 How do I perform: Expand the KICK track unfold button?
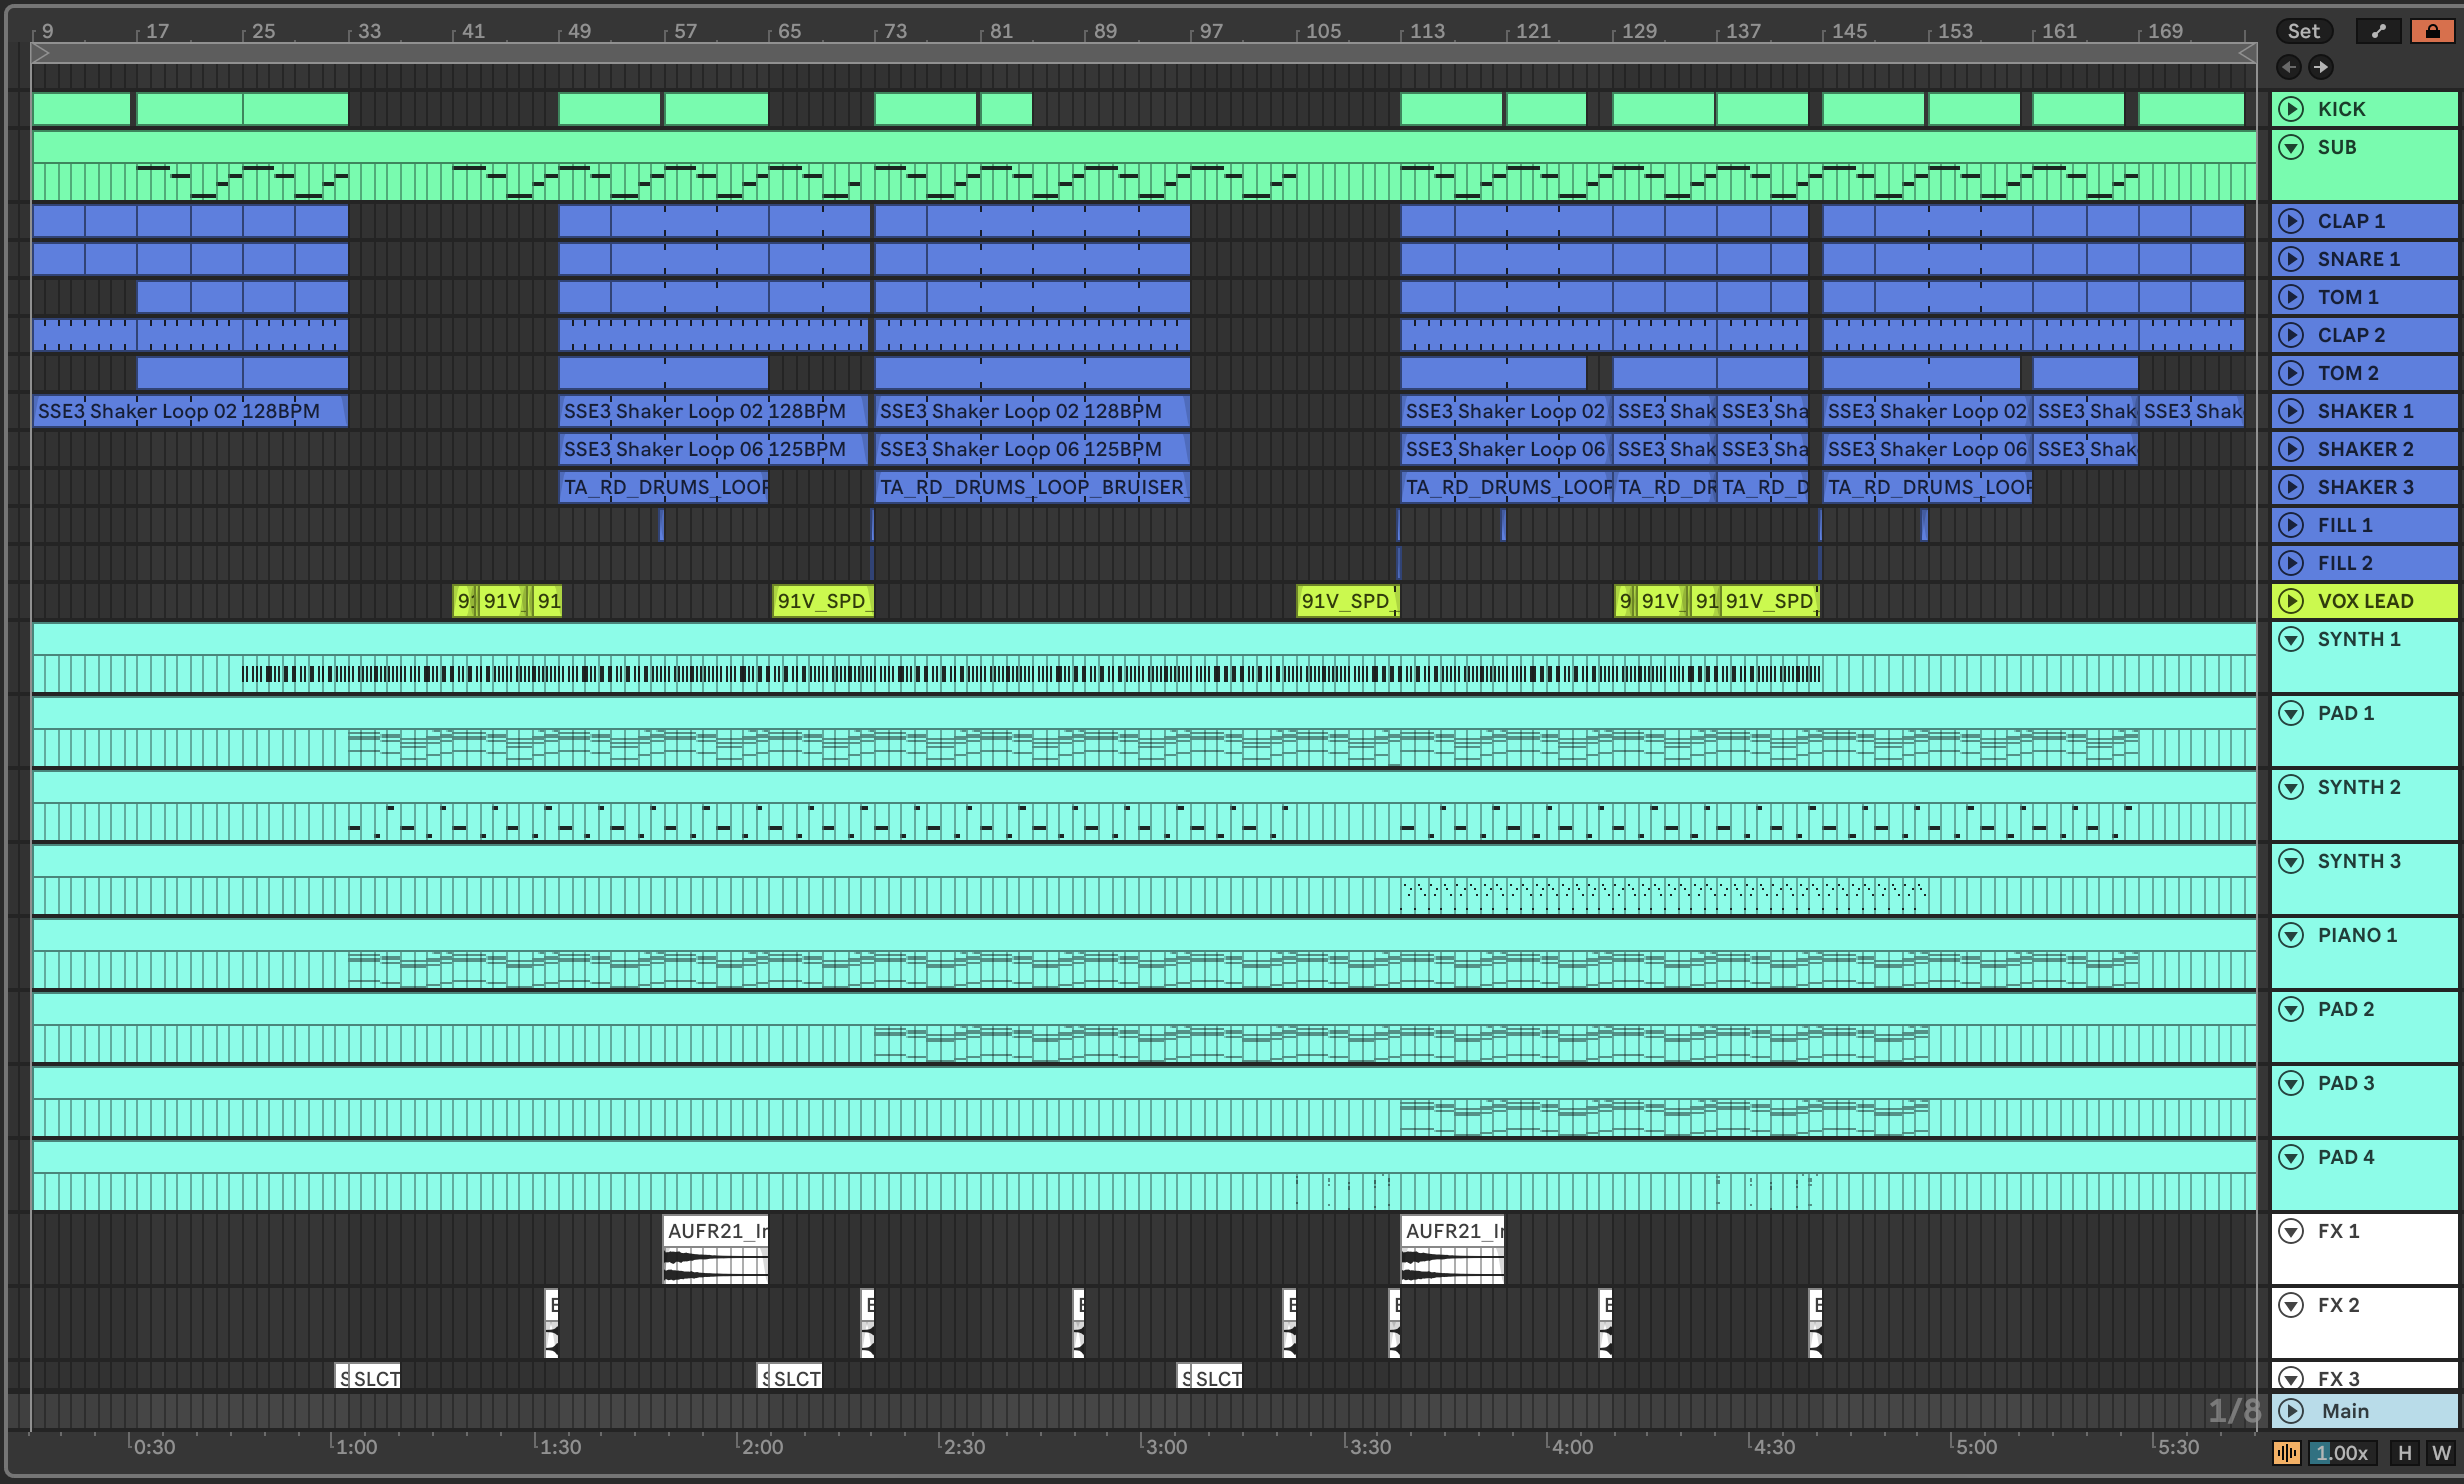click(2291, 109)
